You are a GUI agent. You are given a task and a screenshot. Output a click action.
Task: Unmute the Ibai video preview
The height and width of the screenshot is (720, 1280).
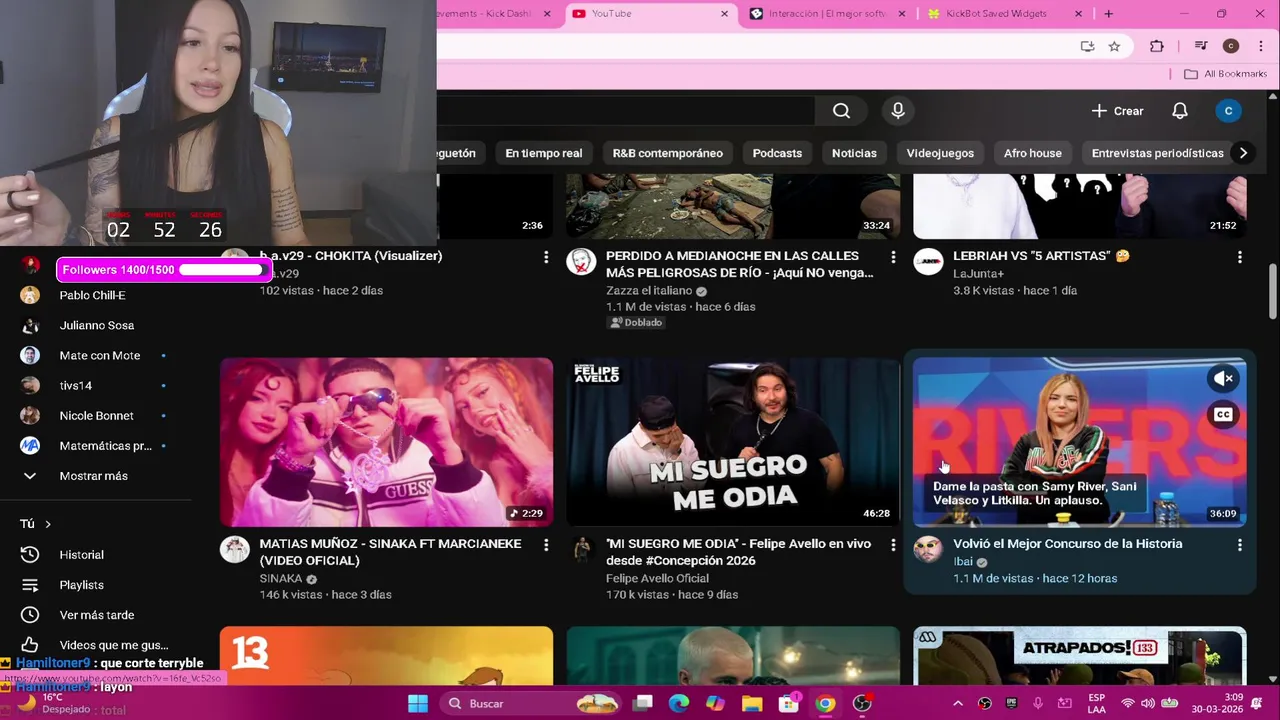tap(1223, 378)
